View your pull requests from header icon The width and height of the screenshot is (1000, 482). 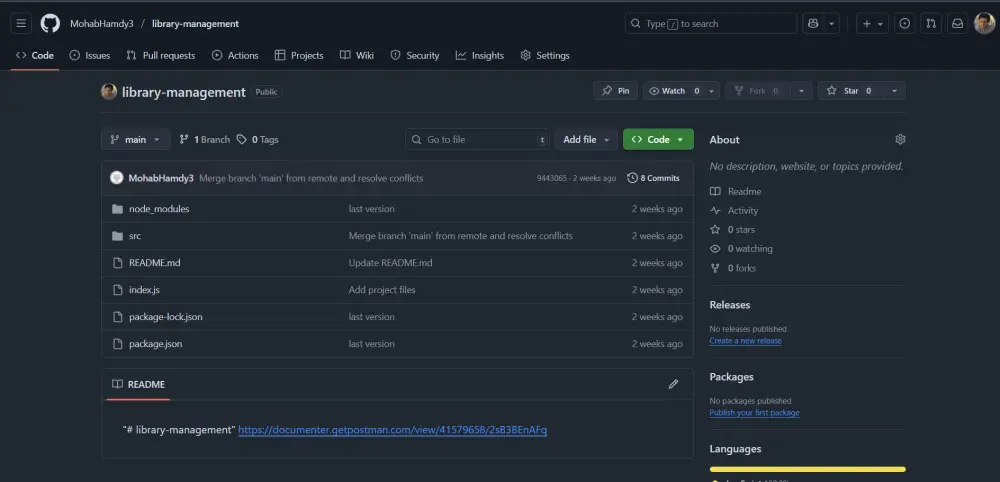(x=931, y=24)
